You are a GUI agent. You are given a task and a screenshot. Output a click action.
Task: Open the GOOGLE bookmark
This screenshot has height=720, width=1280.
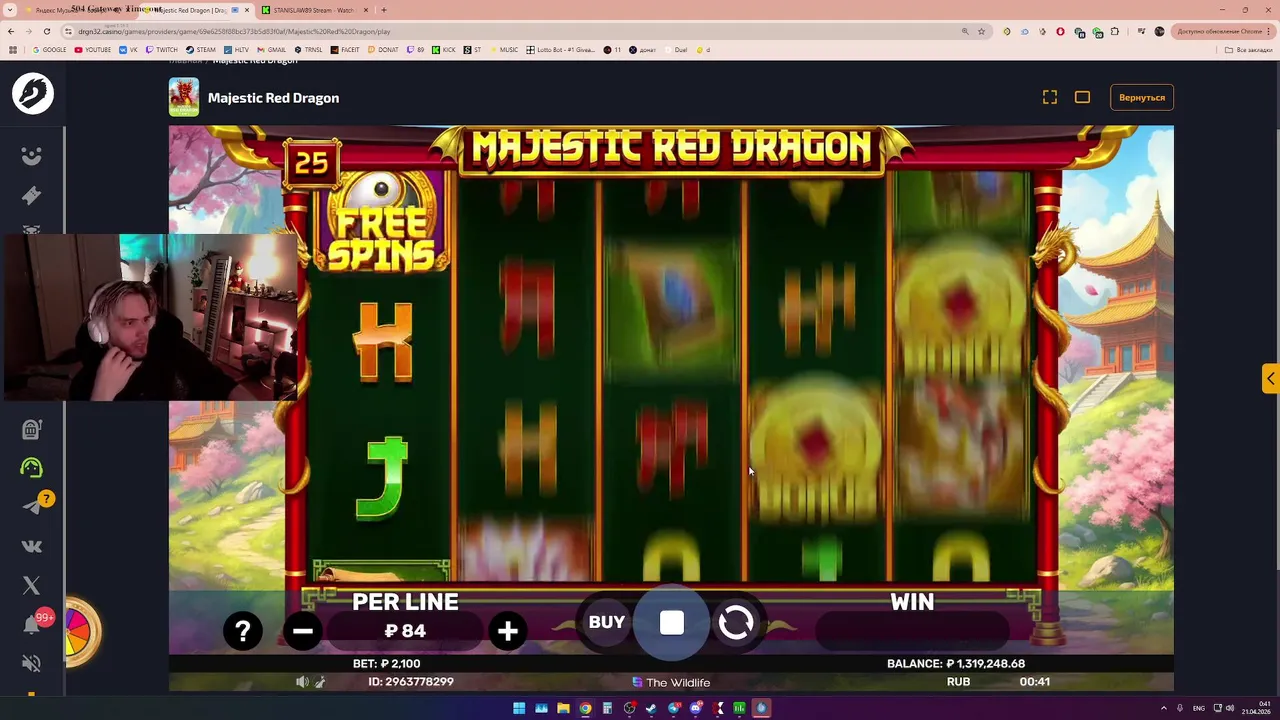point(49,49)
